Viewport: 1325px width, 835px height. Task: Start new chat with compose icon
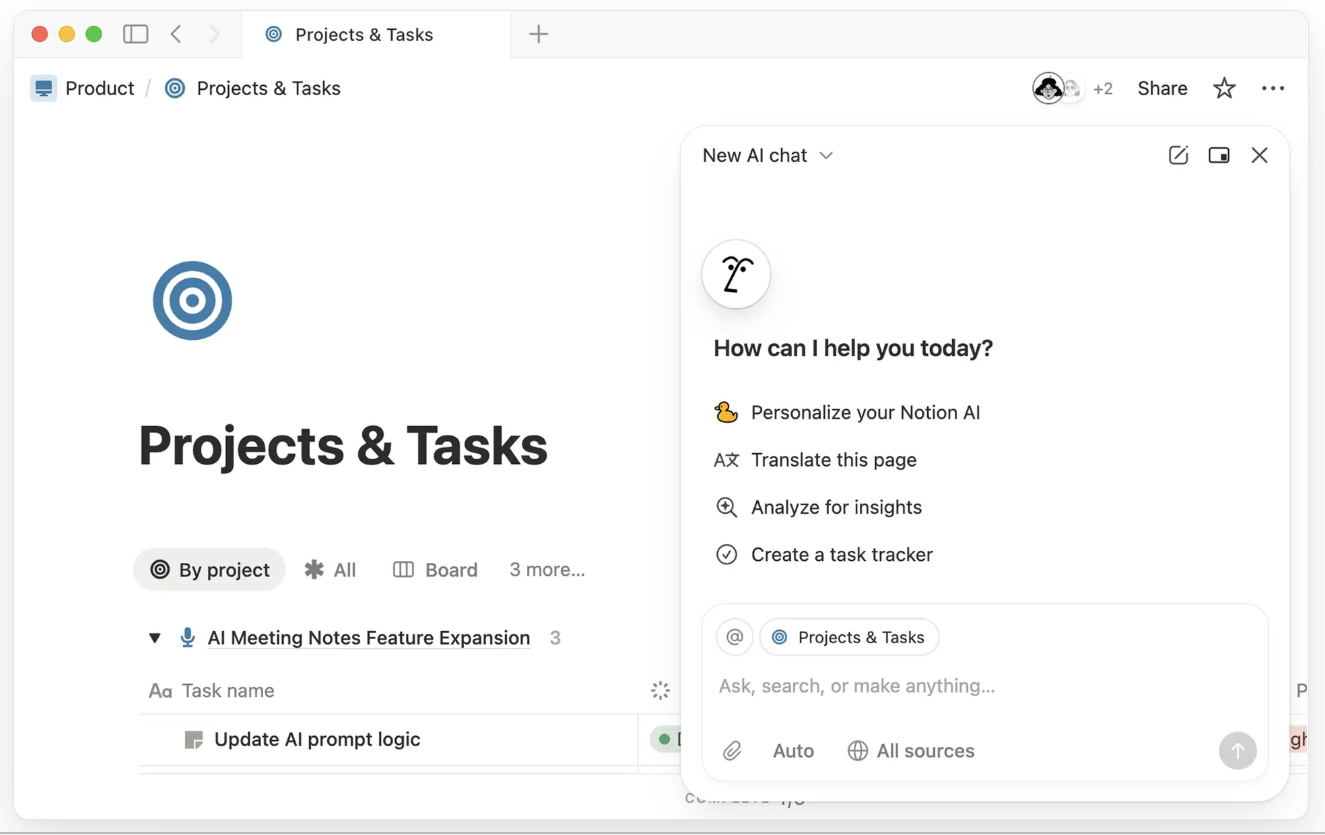(x=1178, y=155)
